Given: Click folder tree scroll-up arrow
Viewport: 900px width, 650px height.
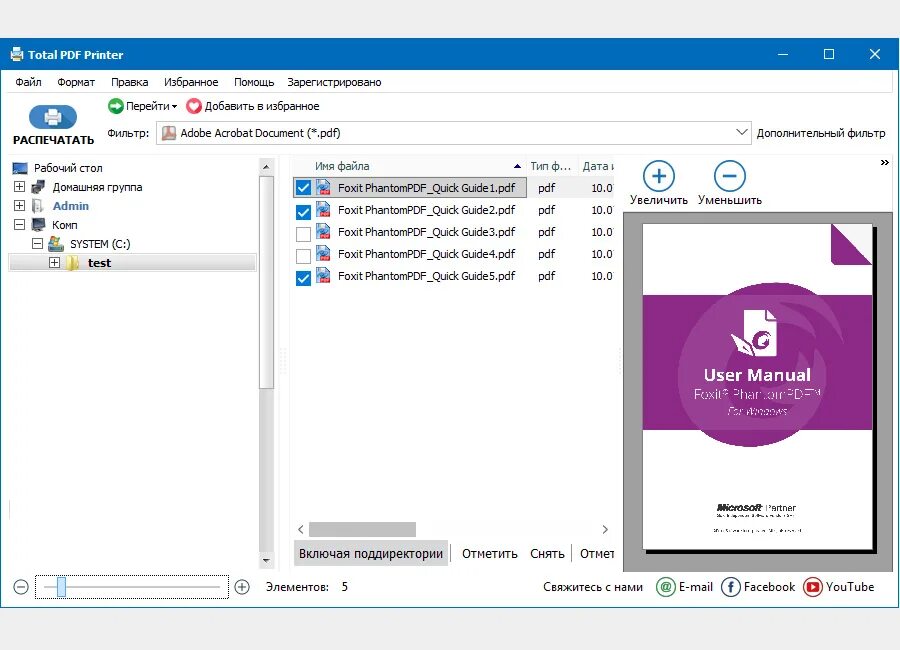Looking at the screenshot, I should point(266,167).
